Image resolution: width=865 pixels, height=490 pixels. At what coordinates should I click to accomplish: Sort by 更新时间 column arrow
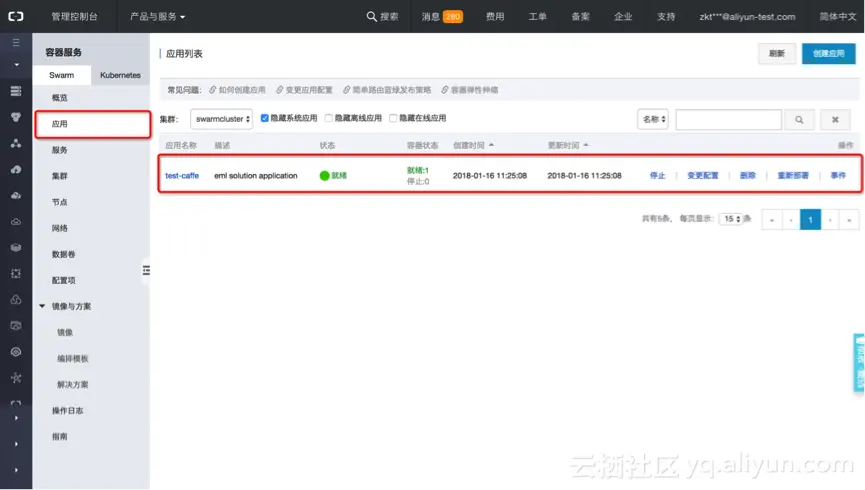tap(586, 145)
